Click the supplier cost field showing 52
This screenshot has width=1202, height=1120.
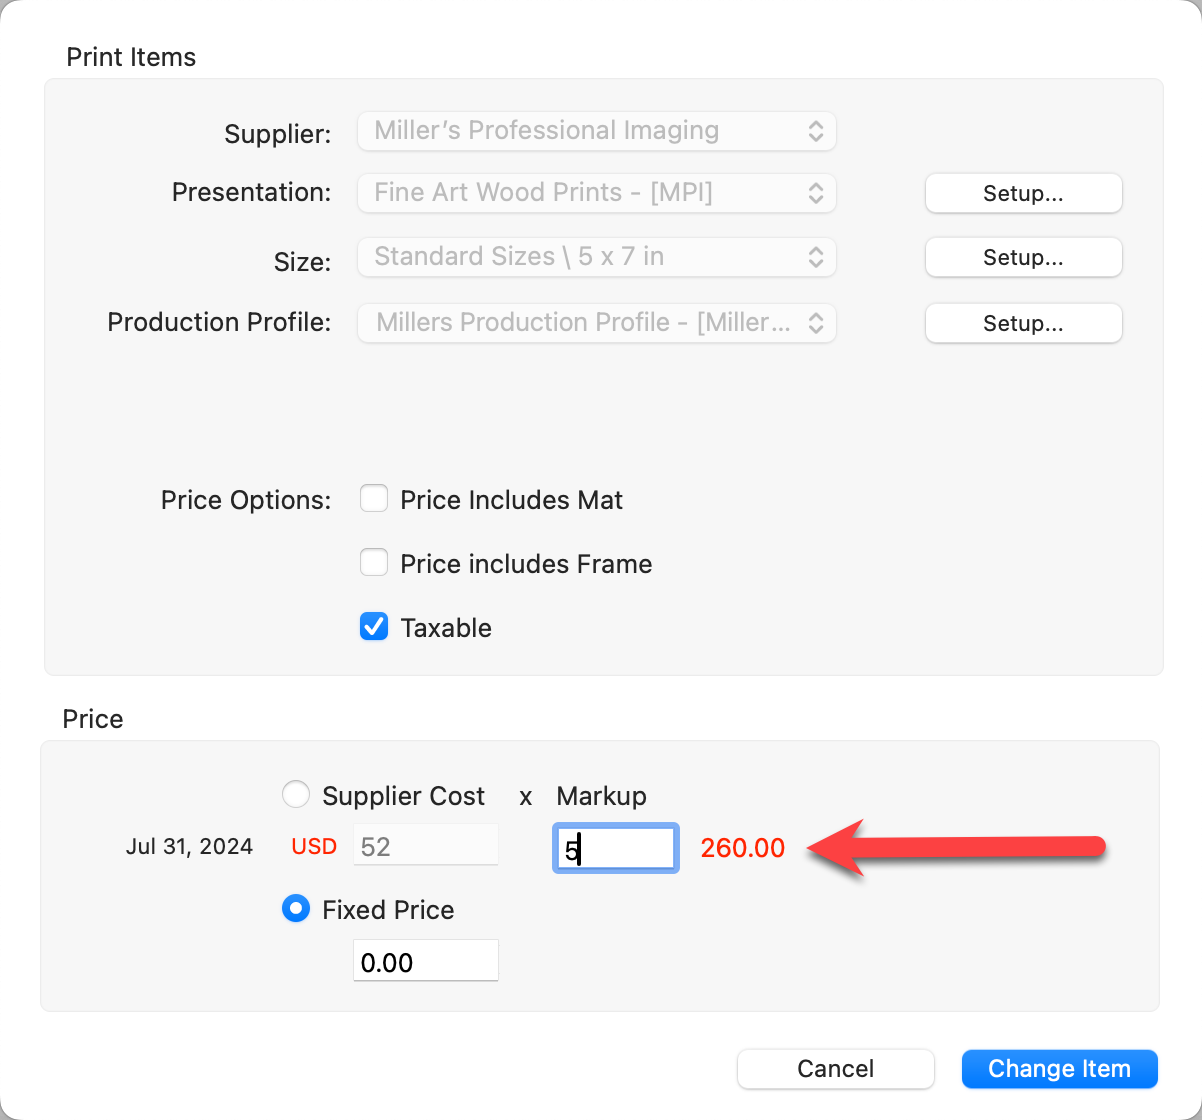click(425, 847)
